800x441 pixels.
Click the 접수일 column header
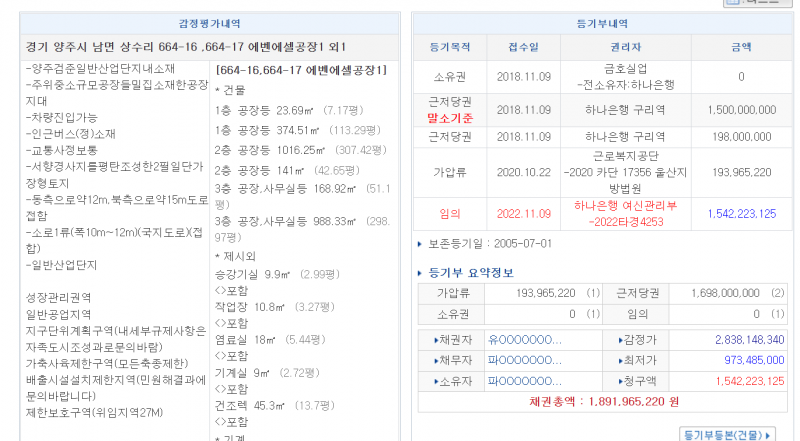(x=523, y=47)
